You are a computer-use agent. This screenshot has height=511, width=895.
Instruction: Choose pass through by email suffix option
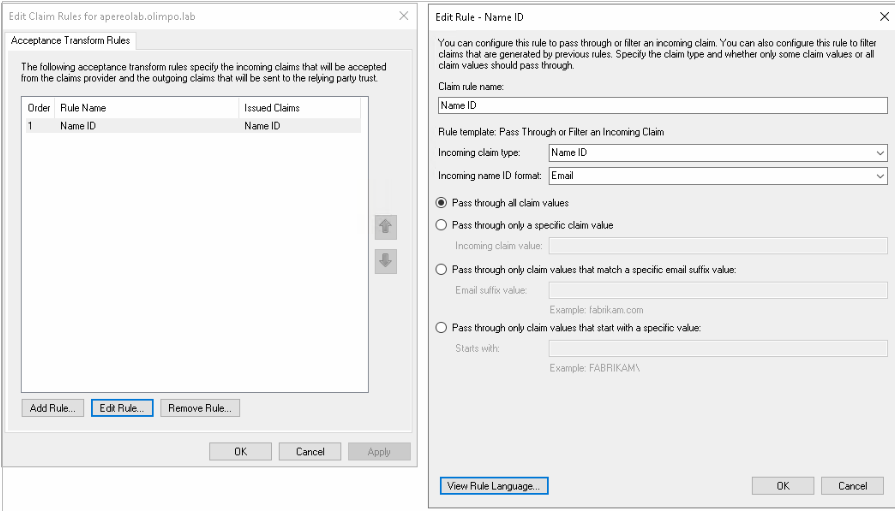(442, 269)
